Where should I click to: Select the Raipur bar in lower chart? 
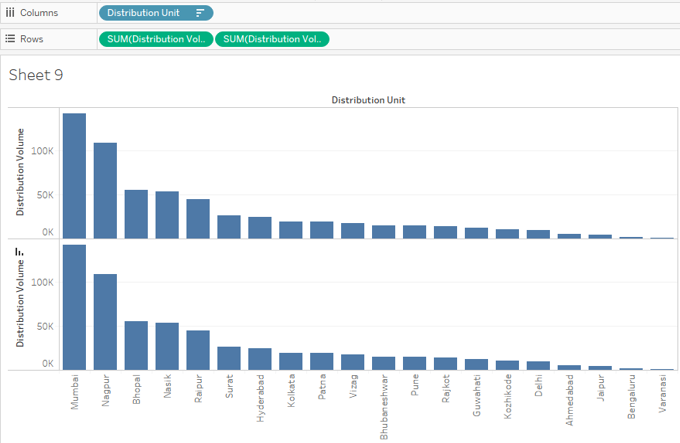pyautogui.click(x=198, y=350)
